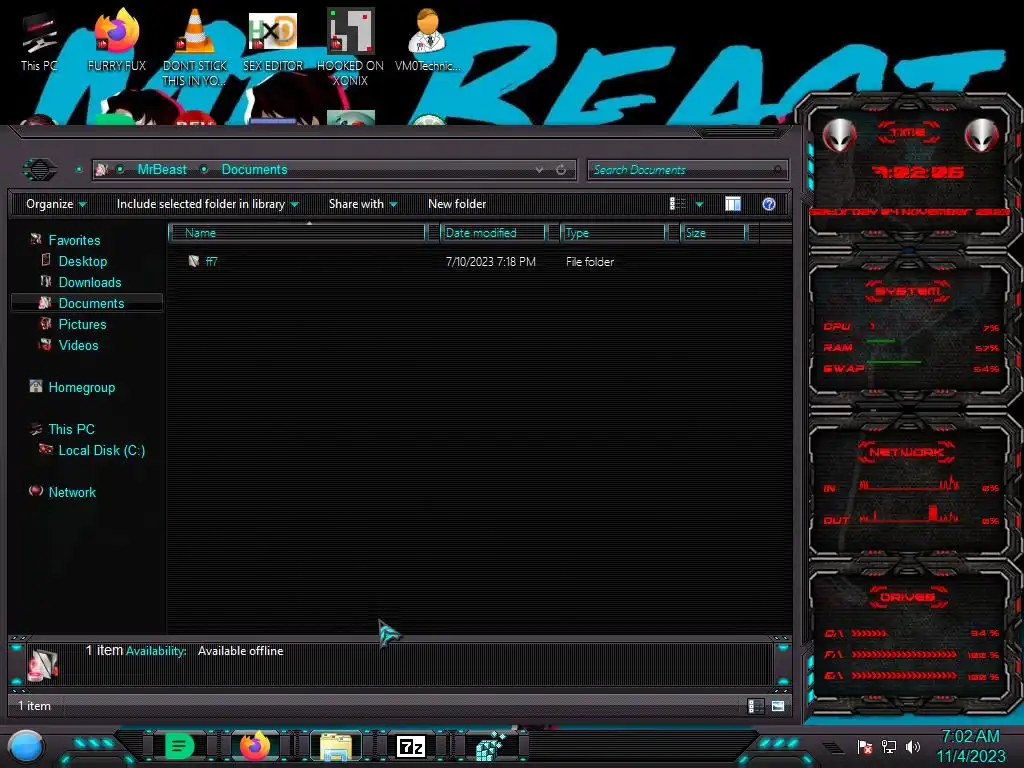The image size is (1024, 768).
Task: Click Documents in the address breadcrumb
Action: 254,170
